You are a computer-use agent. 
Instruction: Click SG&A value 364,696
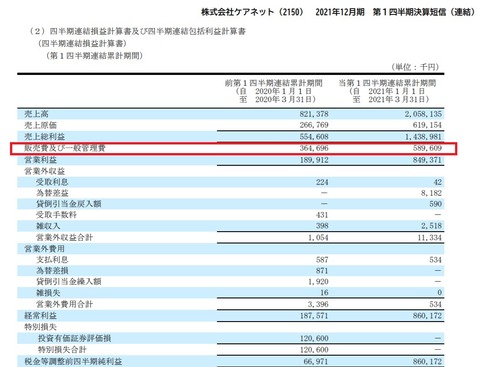[x=314, y=148]
